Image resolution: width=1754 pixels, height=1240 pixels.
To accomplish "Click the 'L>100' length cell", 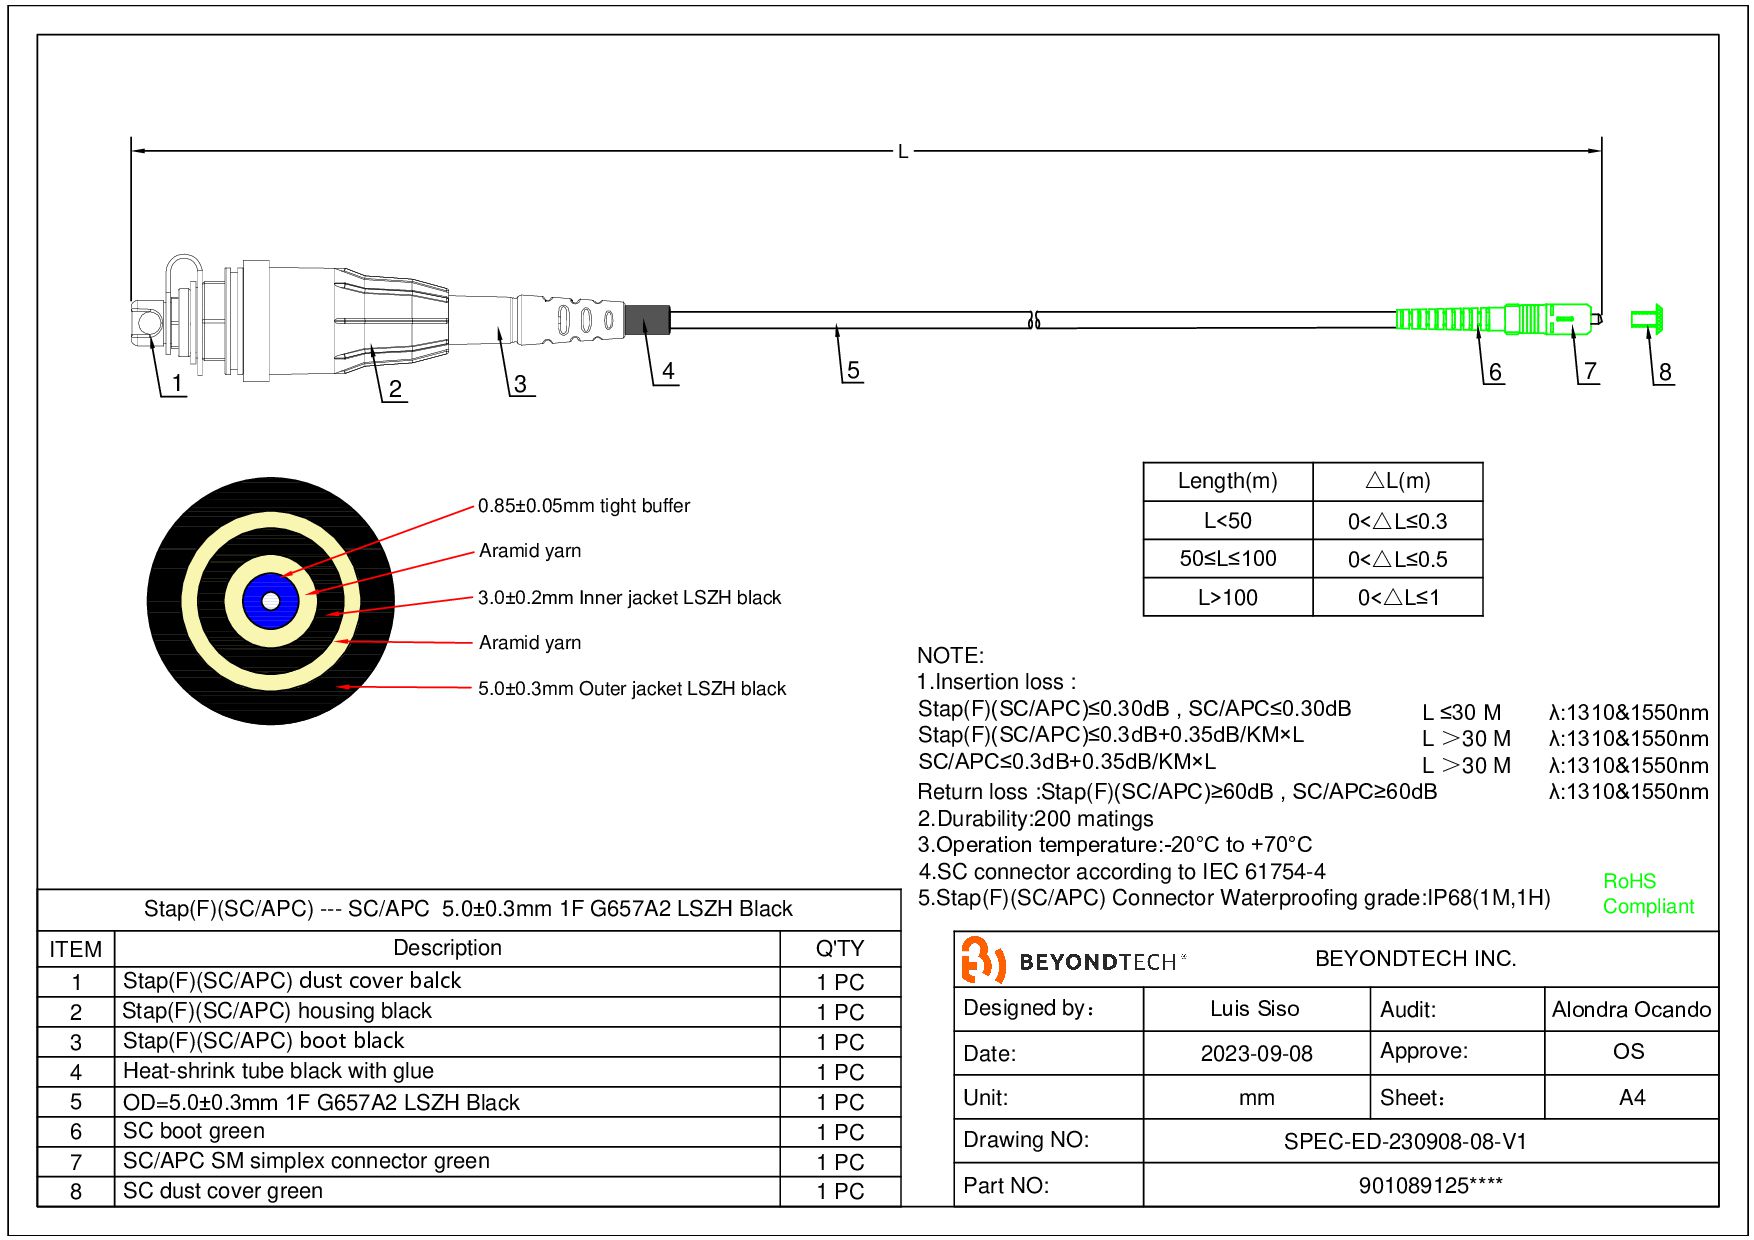I will 1228,598.
